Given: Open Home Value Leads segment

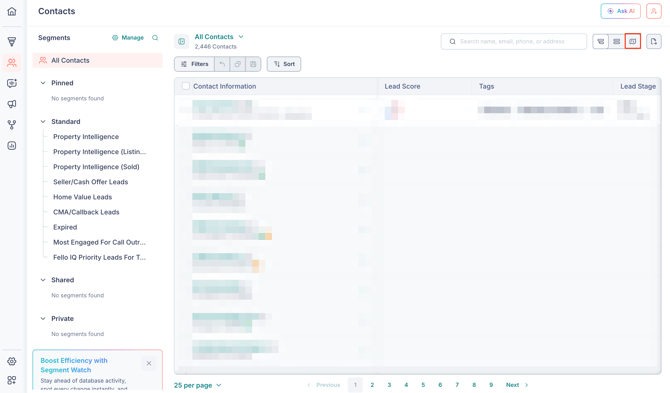Looking at the screenshot, I should click(82, 197).
